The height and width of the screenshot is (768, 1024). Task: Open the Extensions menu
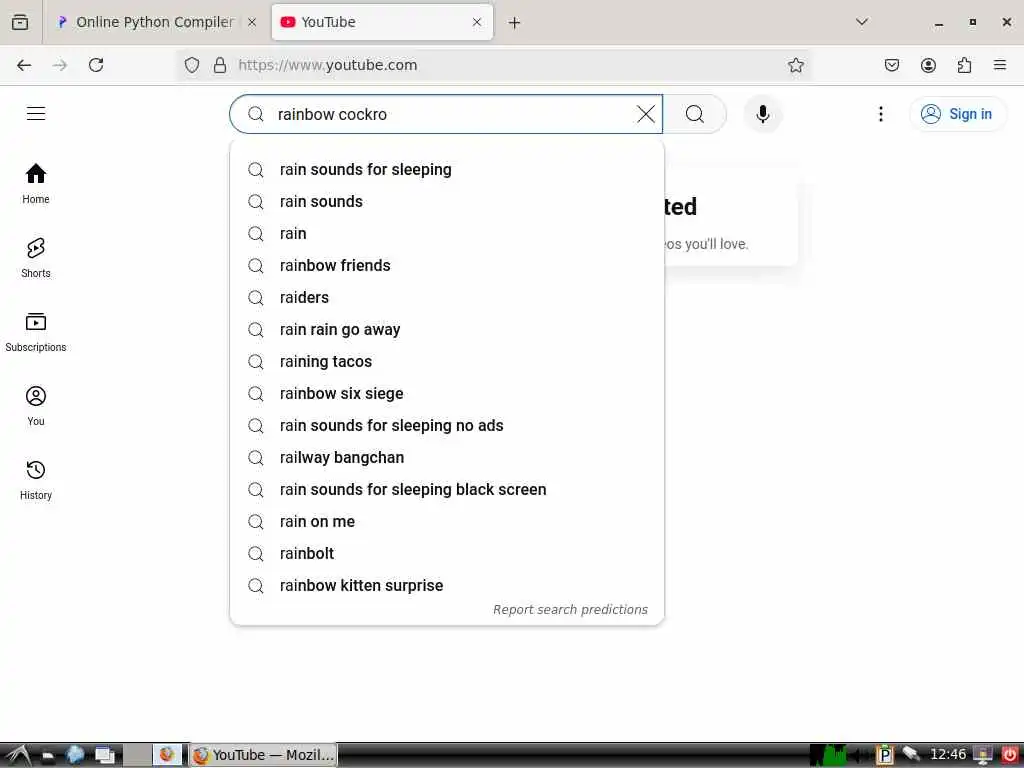pos(964,65)
